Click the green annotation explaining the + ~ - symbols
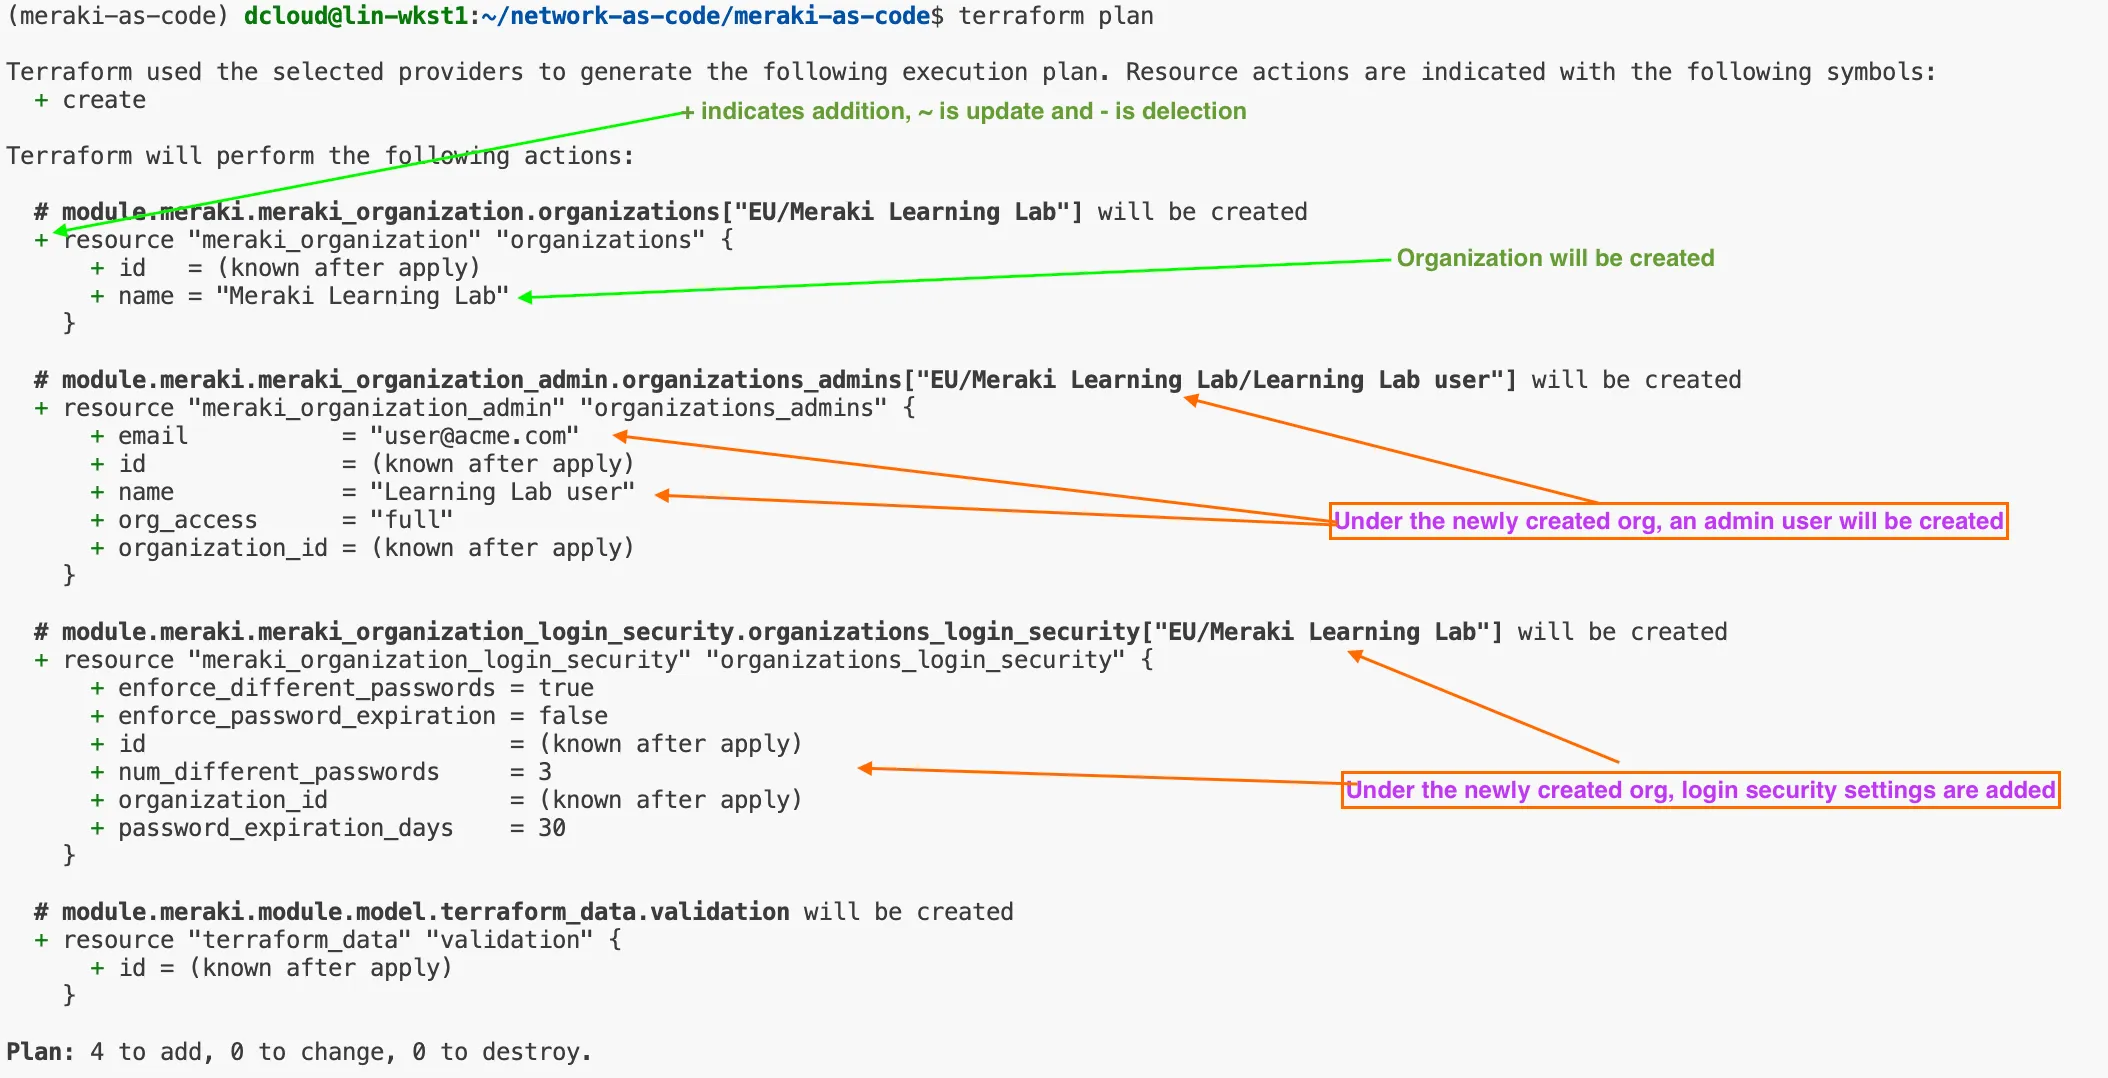2108x1078 pixels. 972,111
